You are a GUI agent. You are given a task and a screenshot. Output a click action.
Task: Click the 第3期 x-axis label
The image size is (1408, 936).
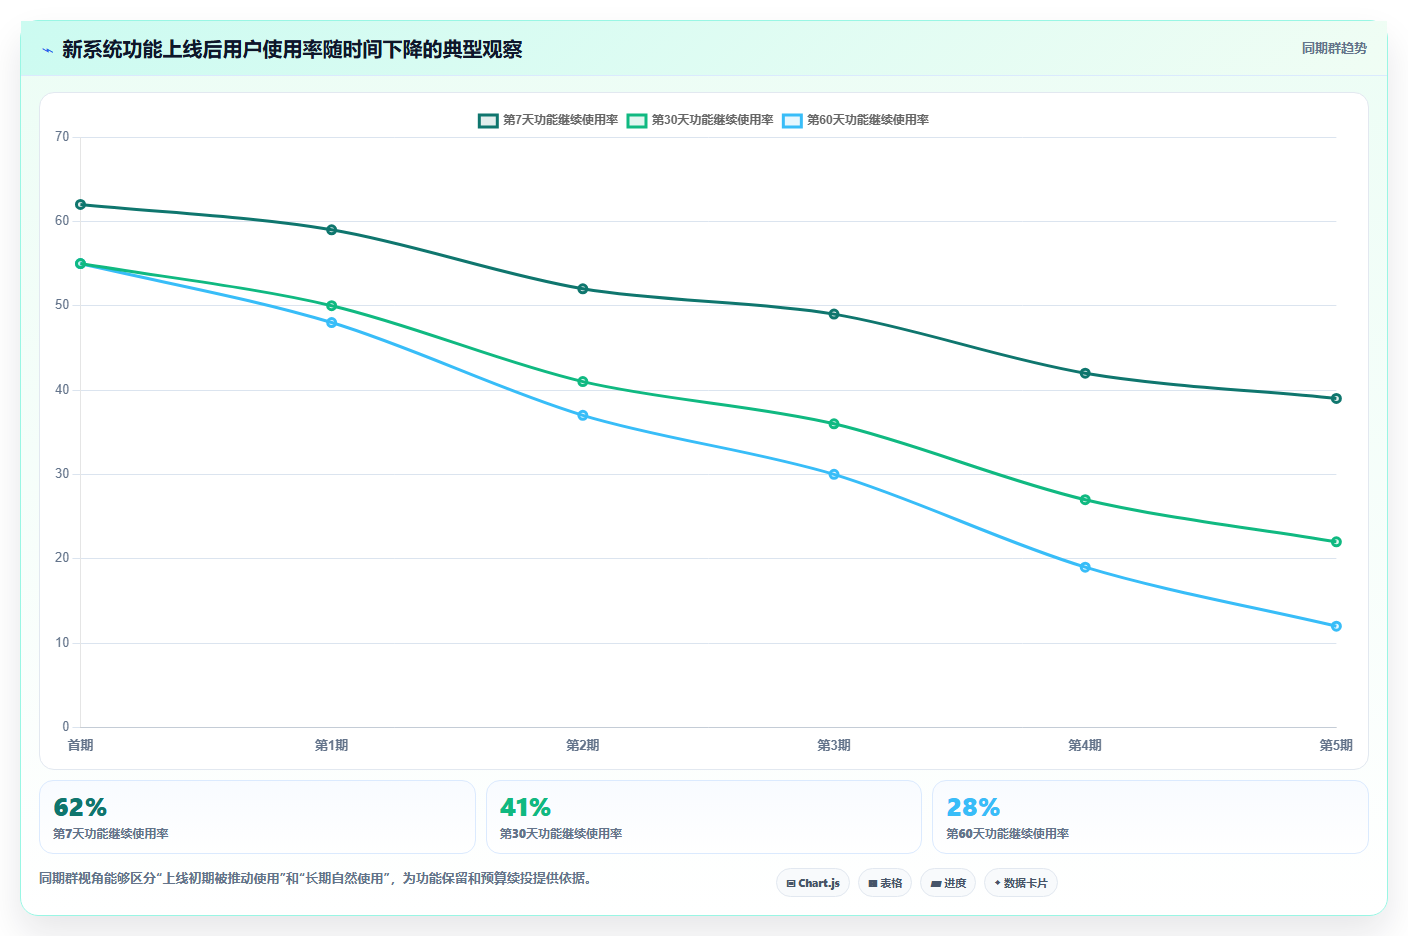point(834,745)
